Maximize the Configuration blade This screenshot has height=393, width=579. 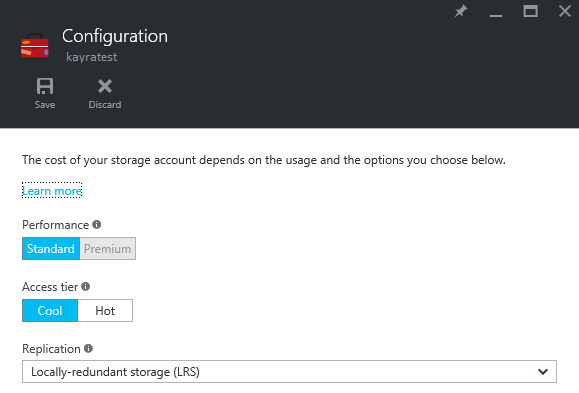[x=530, y=11]
